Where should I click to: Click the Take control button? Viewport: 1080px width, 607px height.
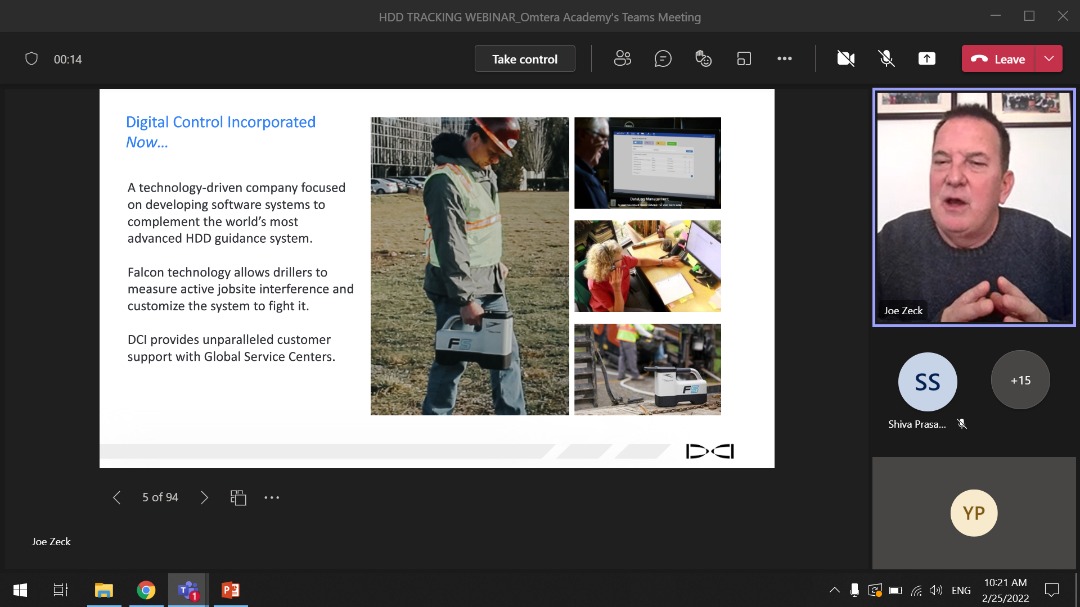tap(525, 59)
